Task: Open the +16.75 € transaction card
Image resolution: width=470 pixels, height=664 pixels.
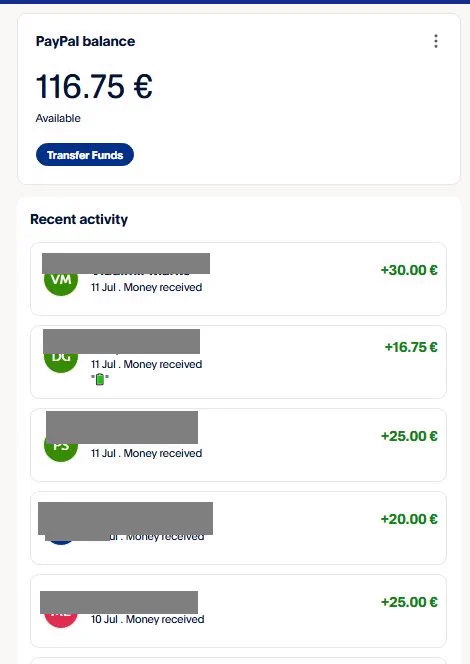Action: point(238,362)
